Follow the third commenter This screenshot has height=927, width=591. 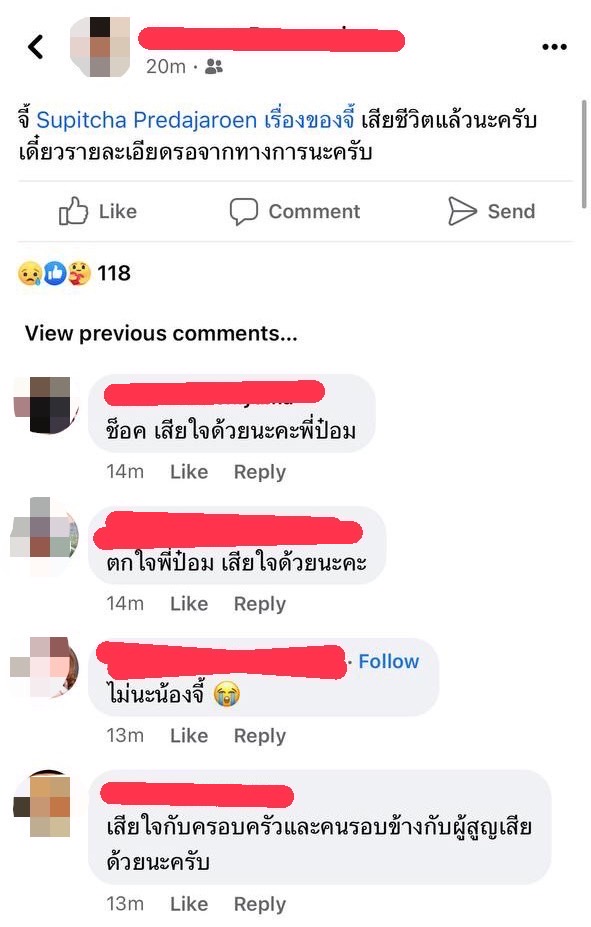coord(388,661)
